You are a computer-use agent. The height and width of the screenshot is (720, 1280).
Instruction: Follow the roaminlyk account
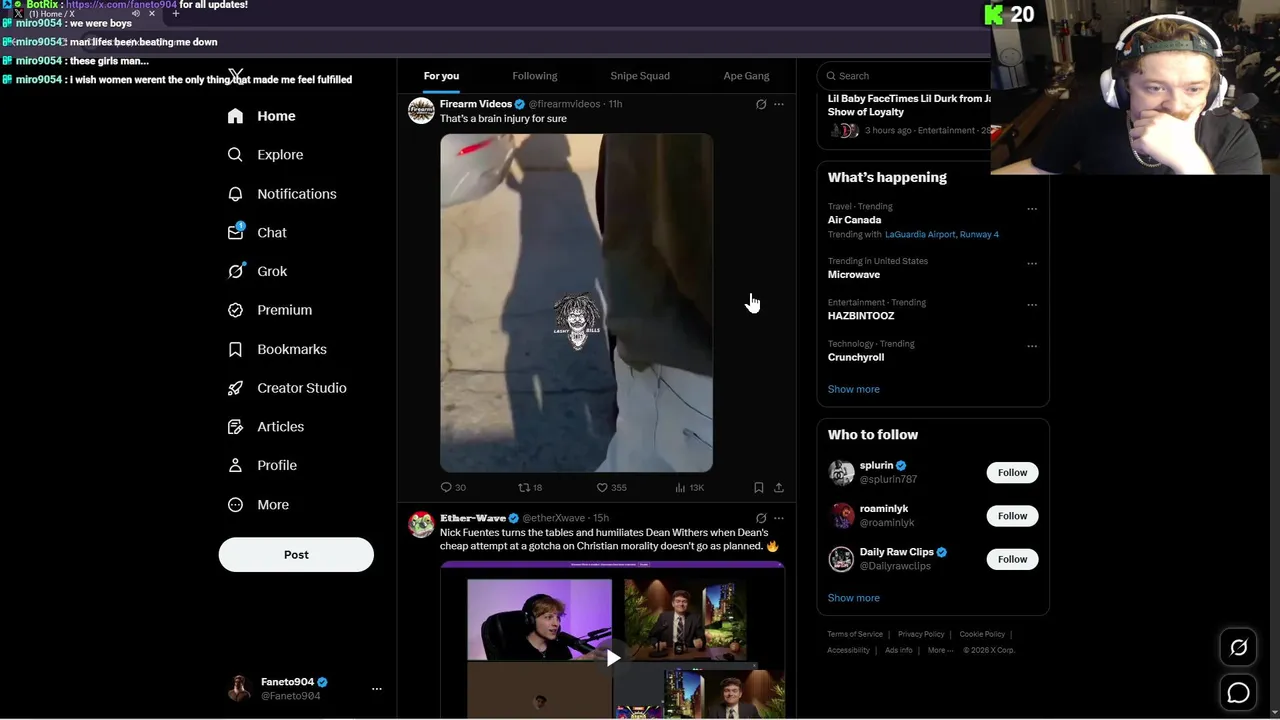(1012, 516)
